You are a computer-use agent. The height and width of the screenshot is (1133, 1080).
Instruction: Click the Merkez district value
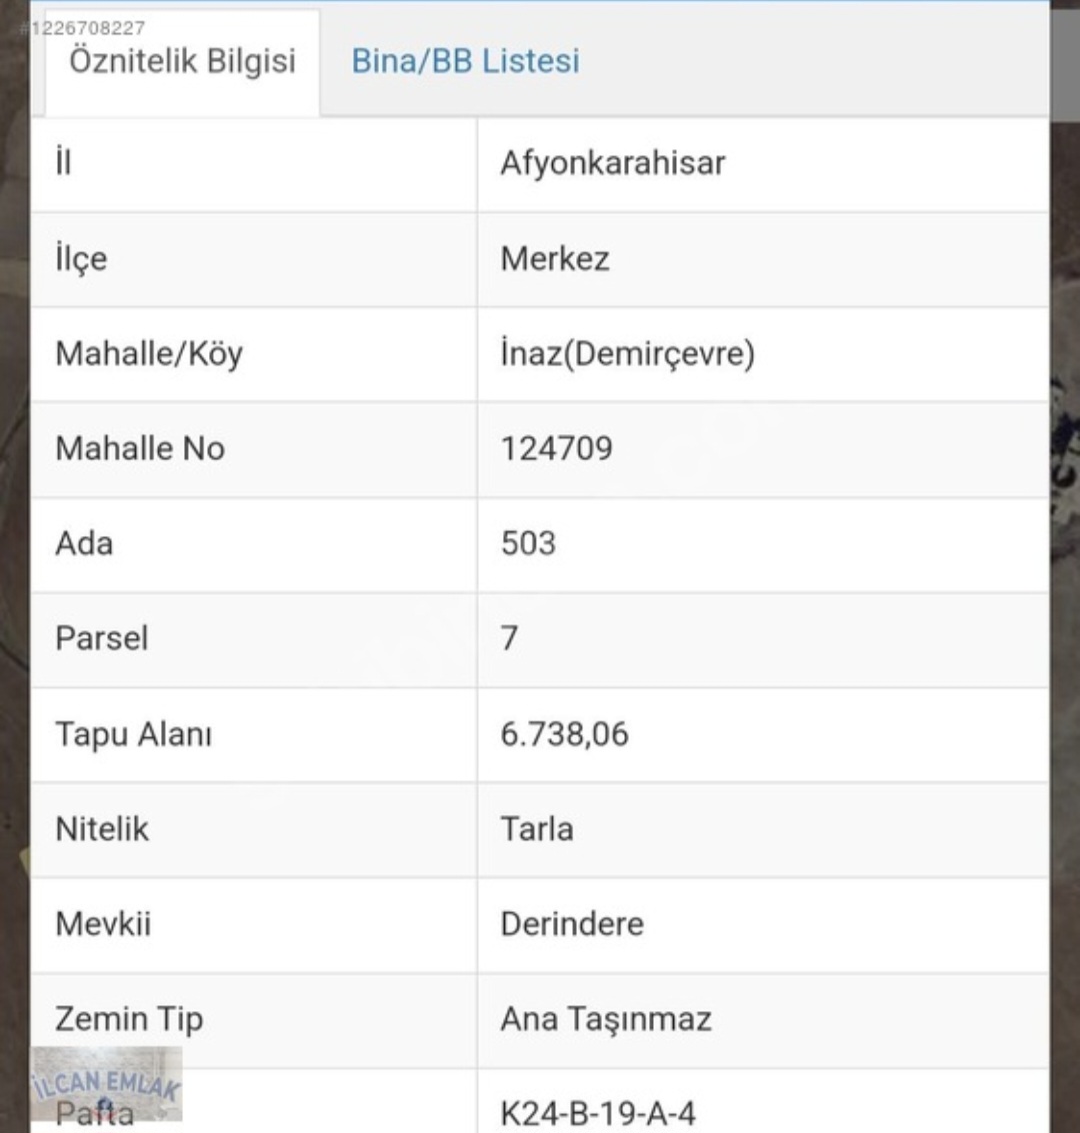click(555, 259)
